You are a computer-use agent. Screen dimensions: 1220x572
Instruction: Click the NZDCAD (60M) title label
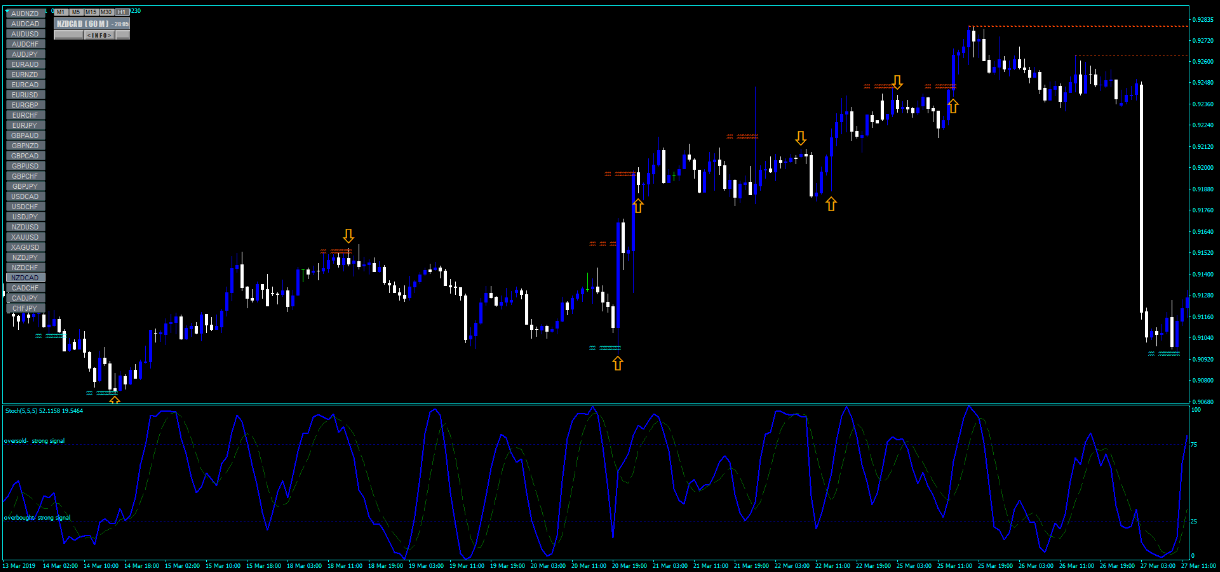point(92,23)
